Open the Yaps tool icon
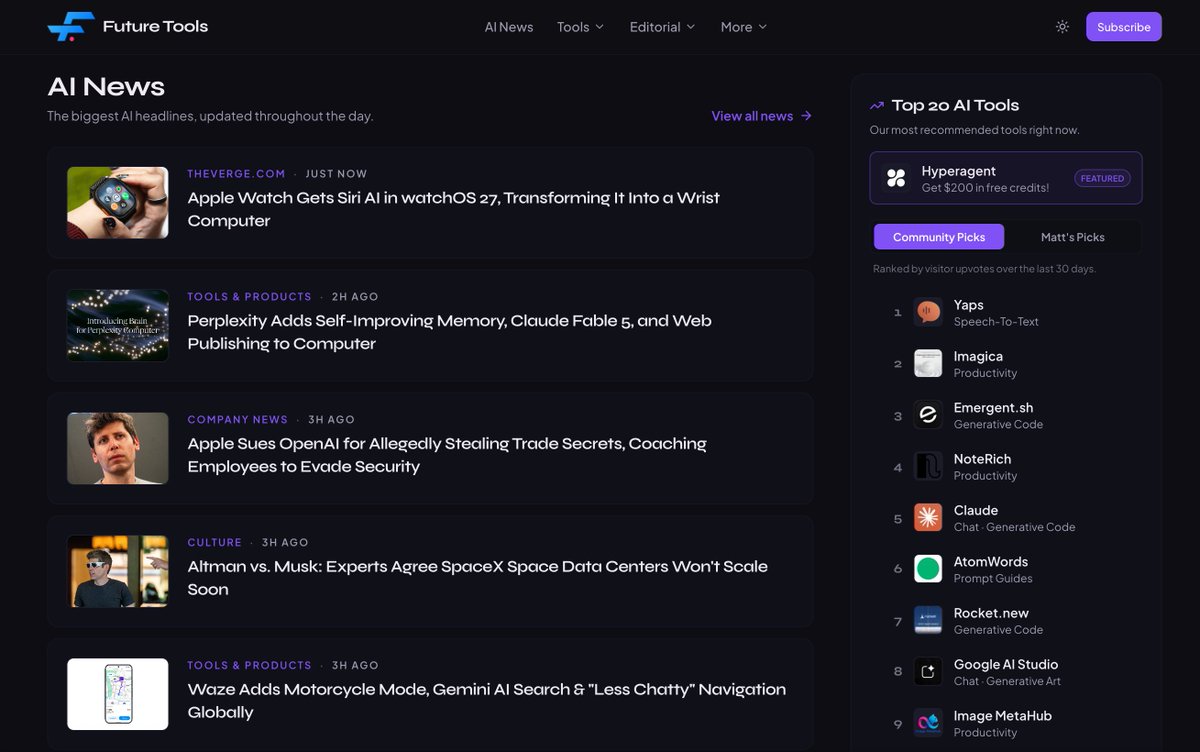The width and height of the screenshot is (1200, 752). click(x=928, y=313)
